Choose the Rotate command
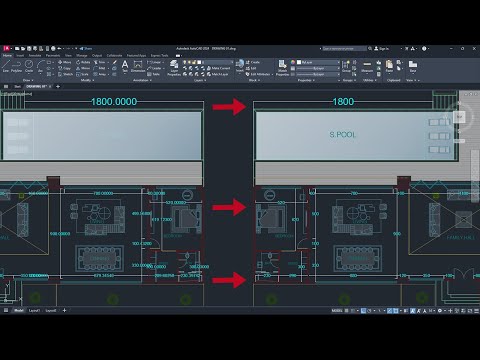Screen dimensions: 480x360 click(x=83, y=62)
